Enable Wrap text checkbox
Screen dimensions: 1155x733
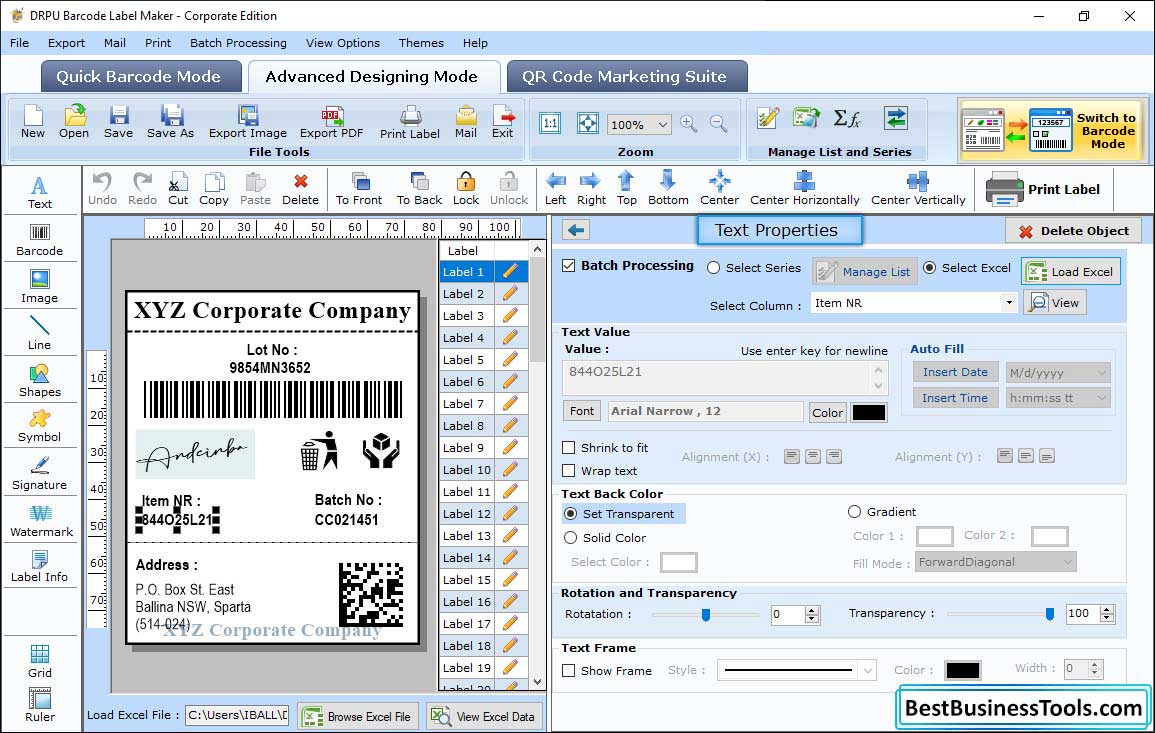click(x=569, y=471)
